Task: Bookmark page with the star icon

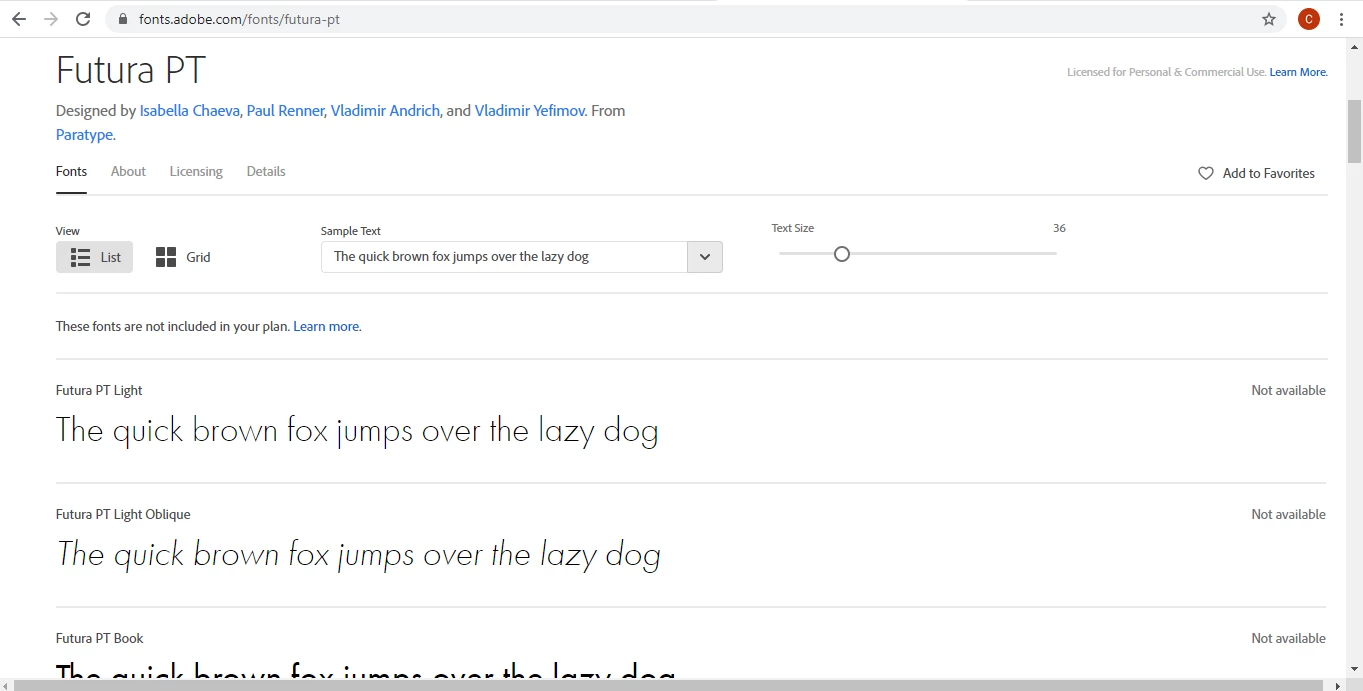Action: coord(1269,19)
